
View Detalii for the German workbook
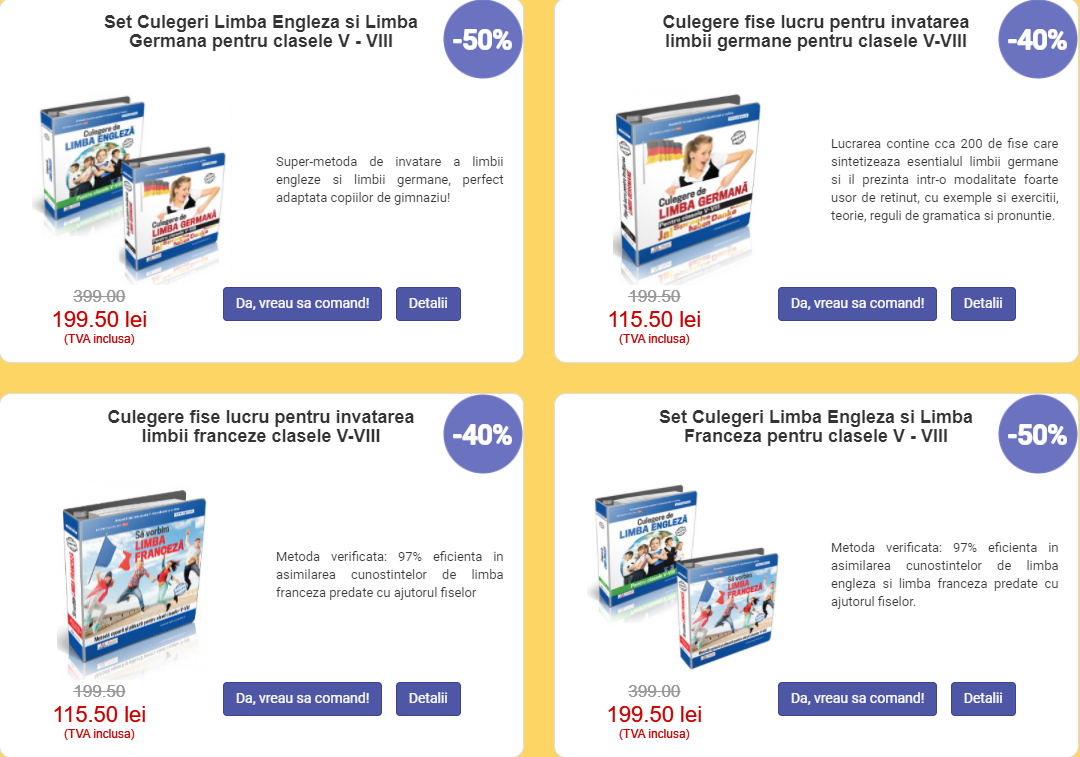[984, 304]
